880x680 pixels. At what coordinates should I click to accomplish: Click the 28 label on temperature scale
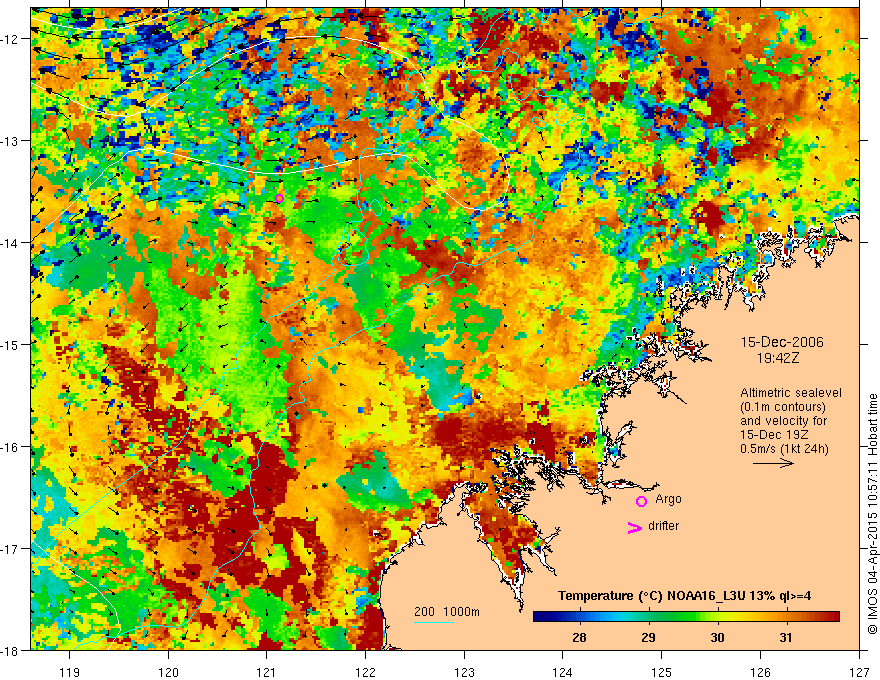click(x=579, y=637)
